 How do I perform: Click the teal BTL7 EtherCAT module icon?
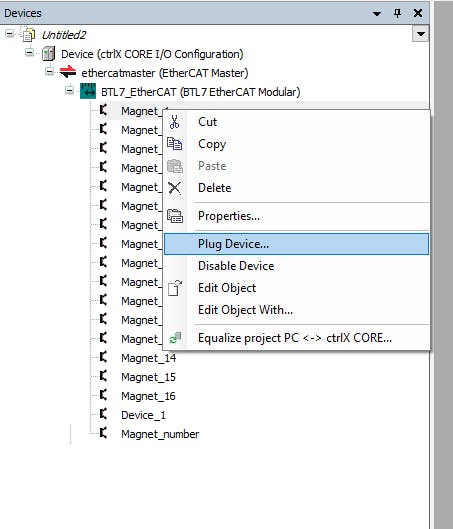(x=88, y=91)
